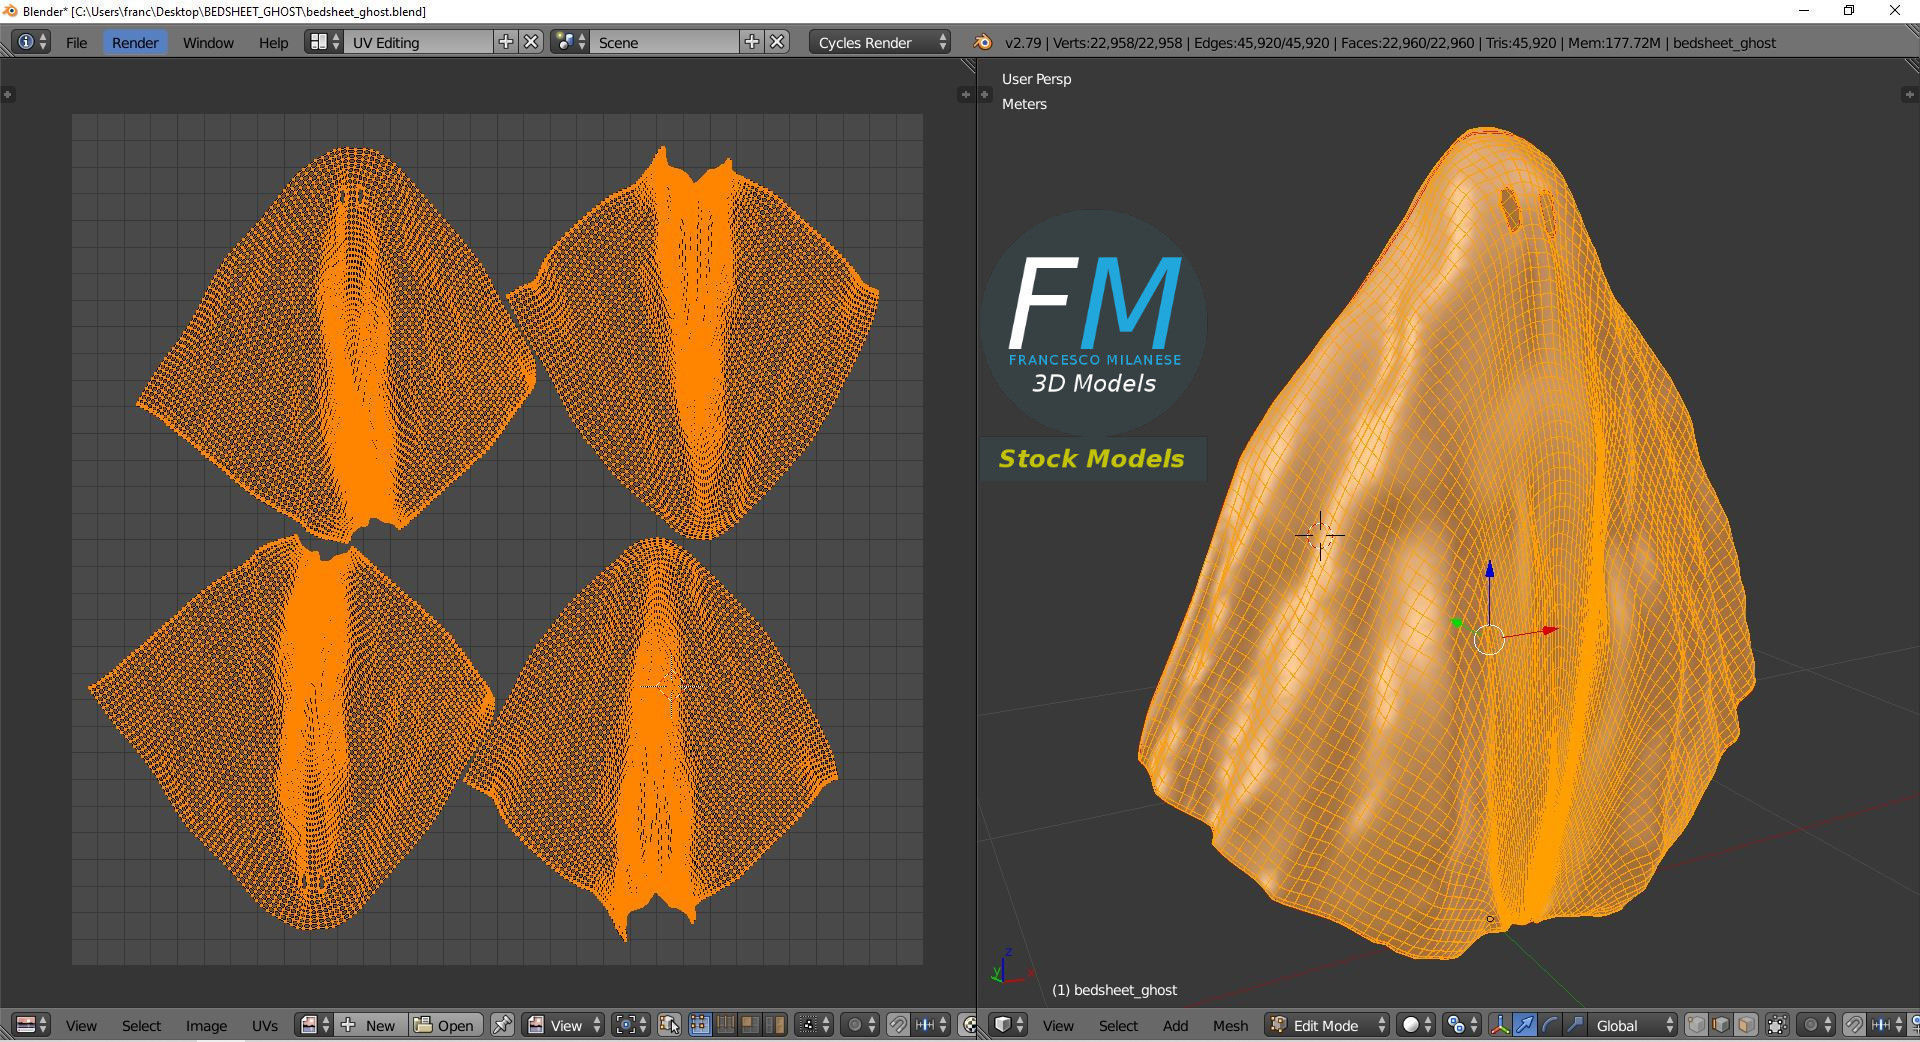Open the 3D View's View menu

point(1058,1025)
